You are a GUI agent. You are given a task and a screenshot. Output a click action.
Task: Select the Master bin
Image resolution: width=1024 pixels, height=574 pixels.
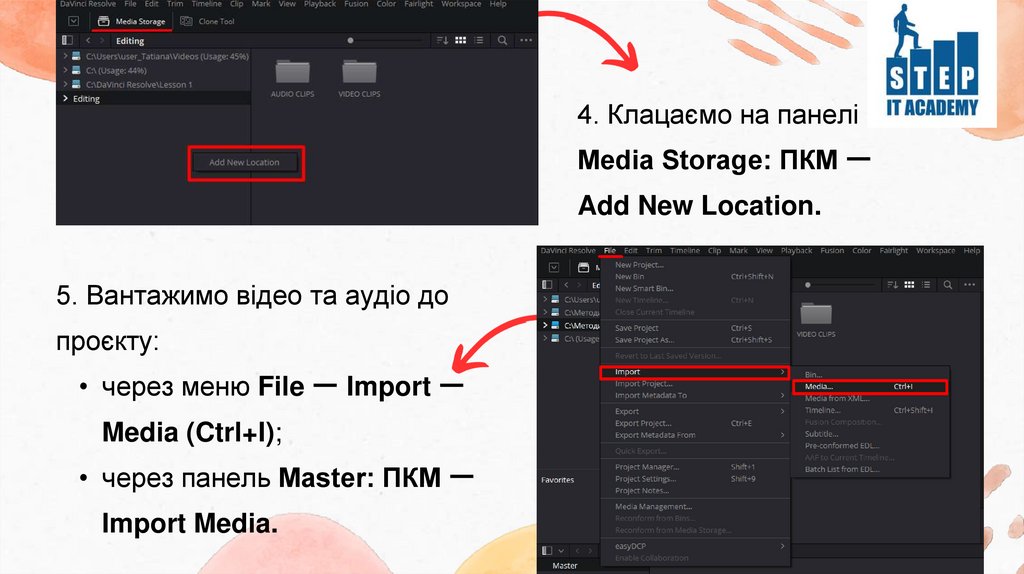pyautogui.click(x=565, y=566)
